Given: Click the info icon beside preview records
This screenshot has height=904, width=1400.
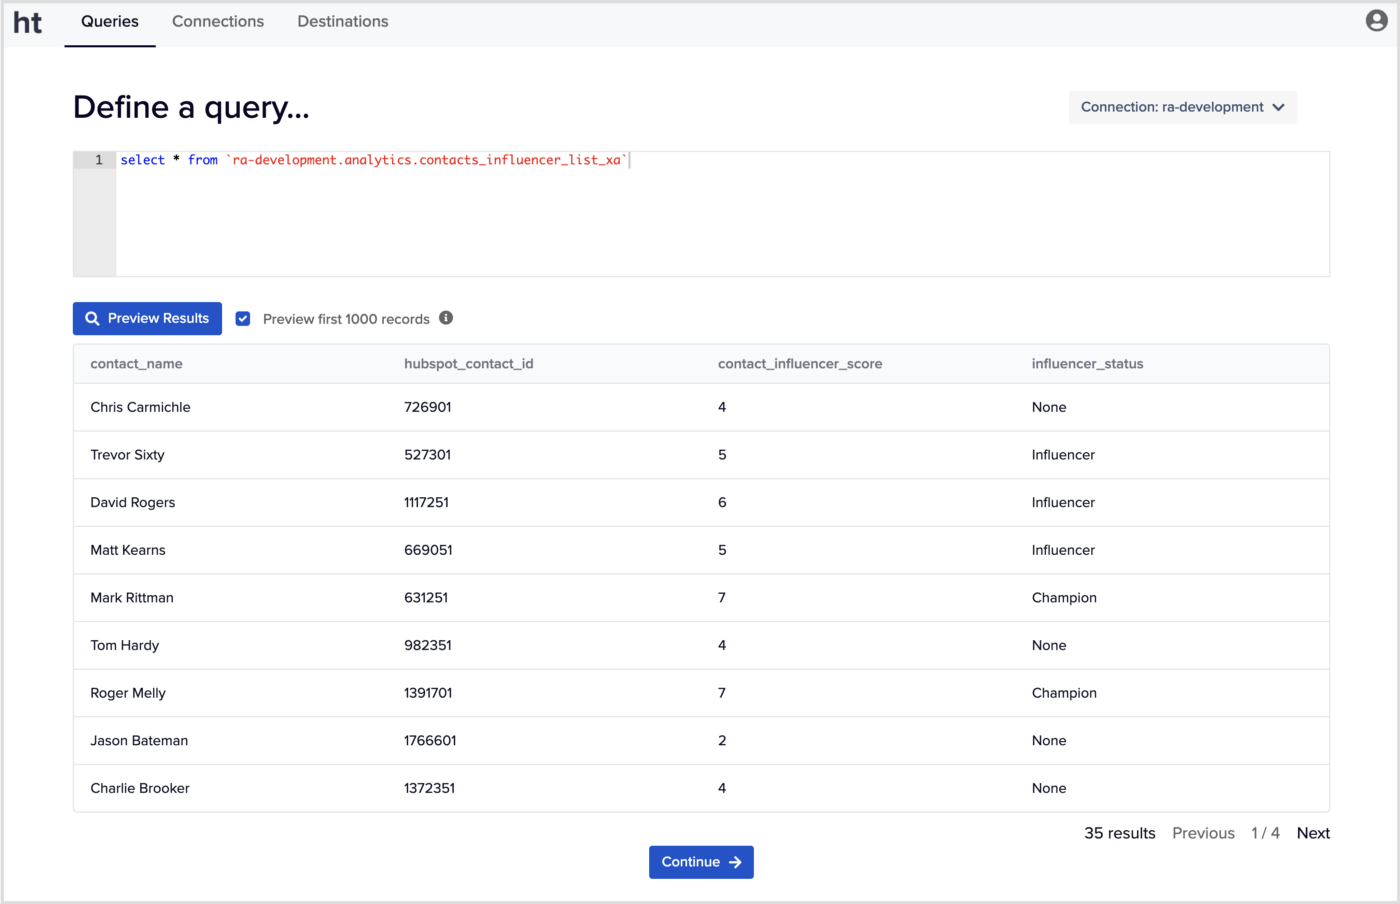Looking at the screenshot, I should pyautogui.click(x=446, y=318).
